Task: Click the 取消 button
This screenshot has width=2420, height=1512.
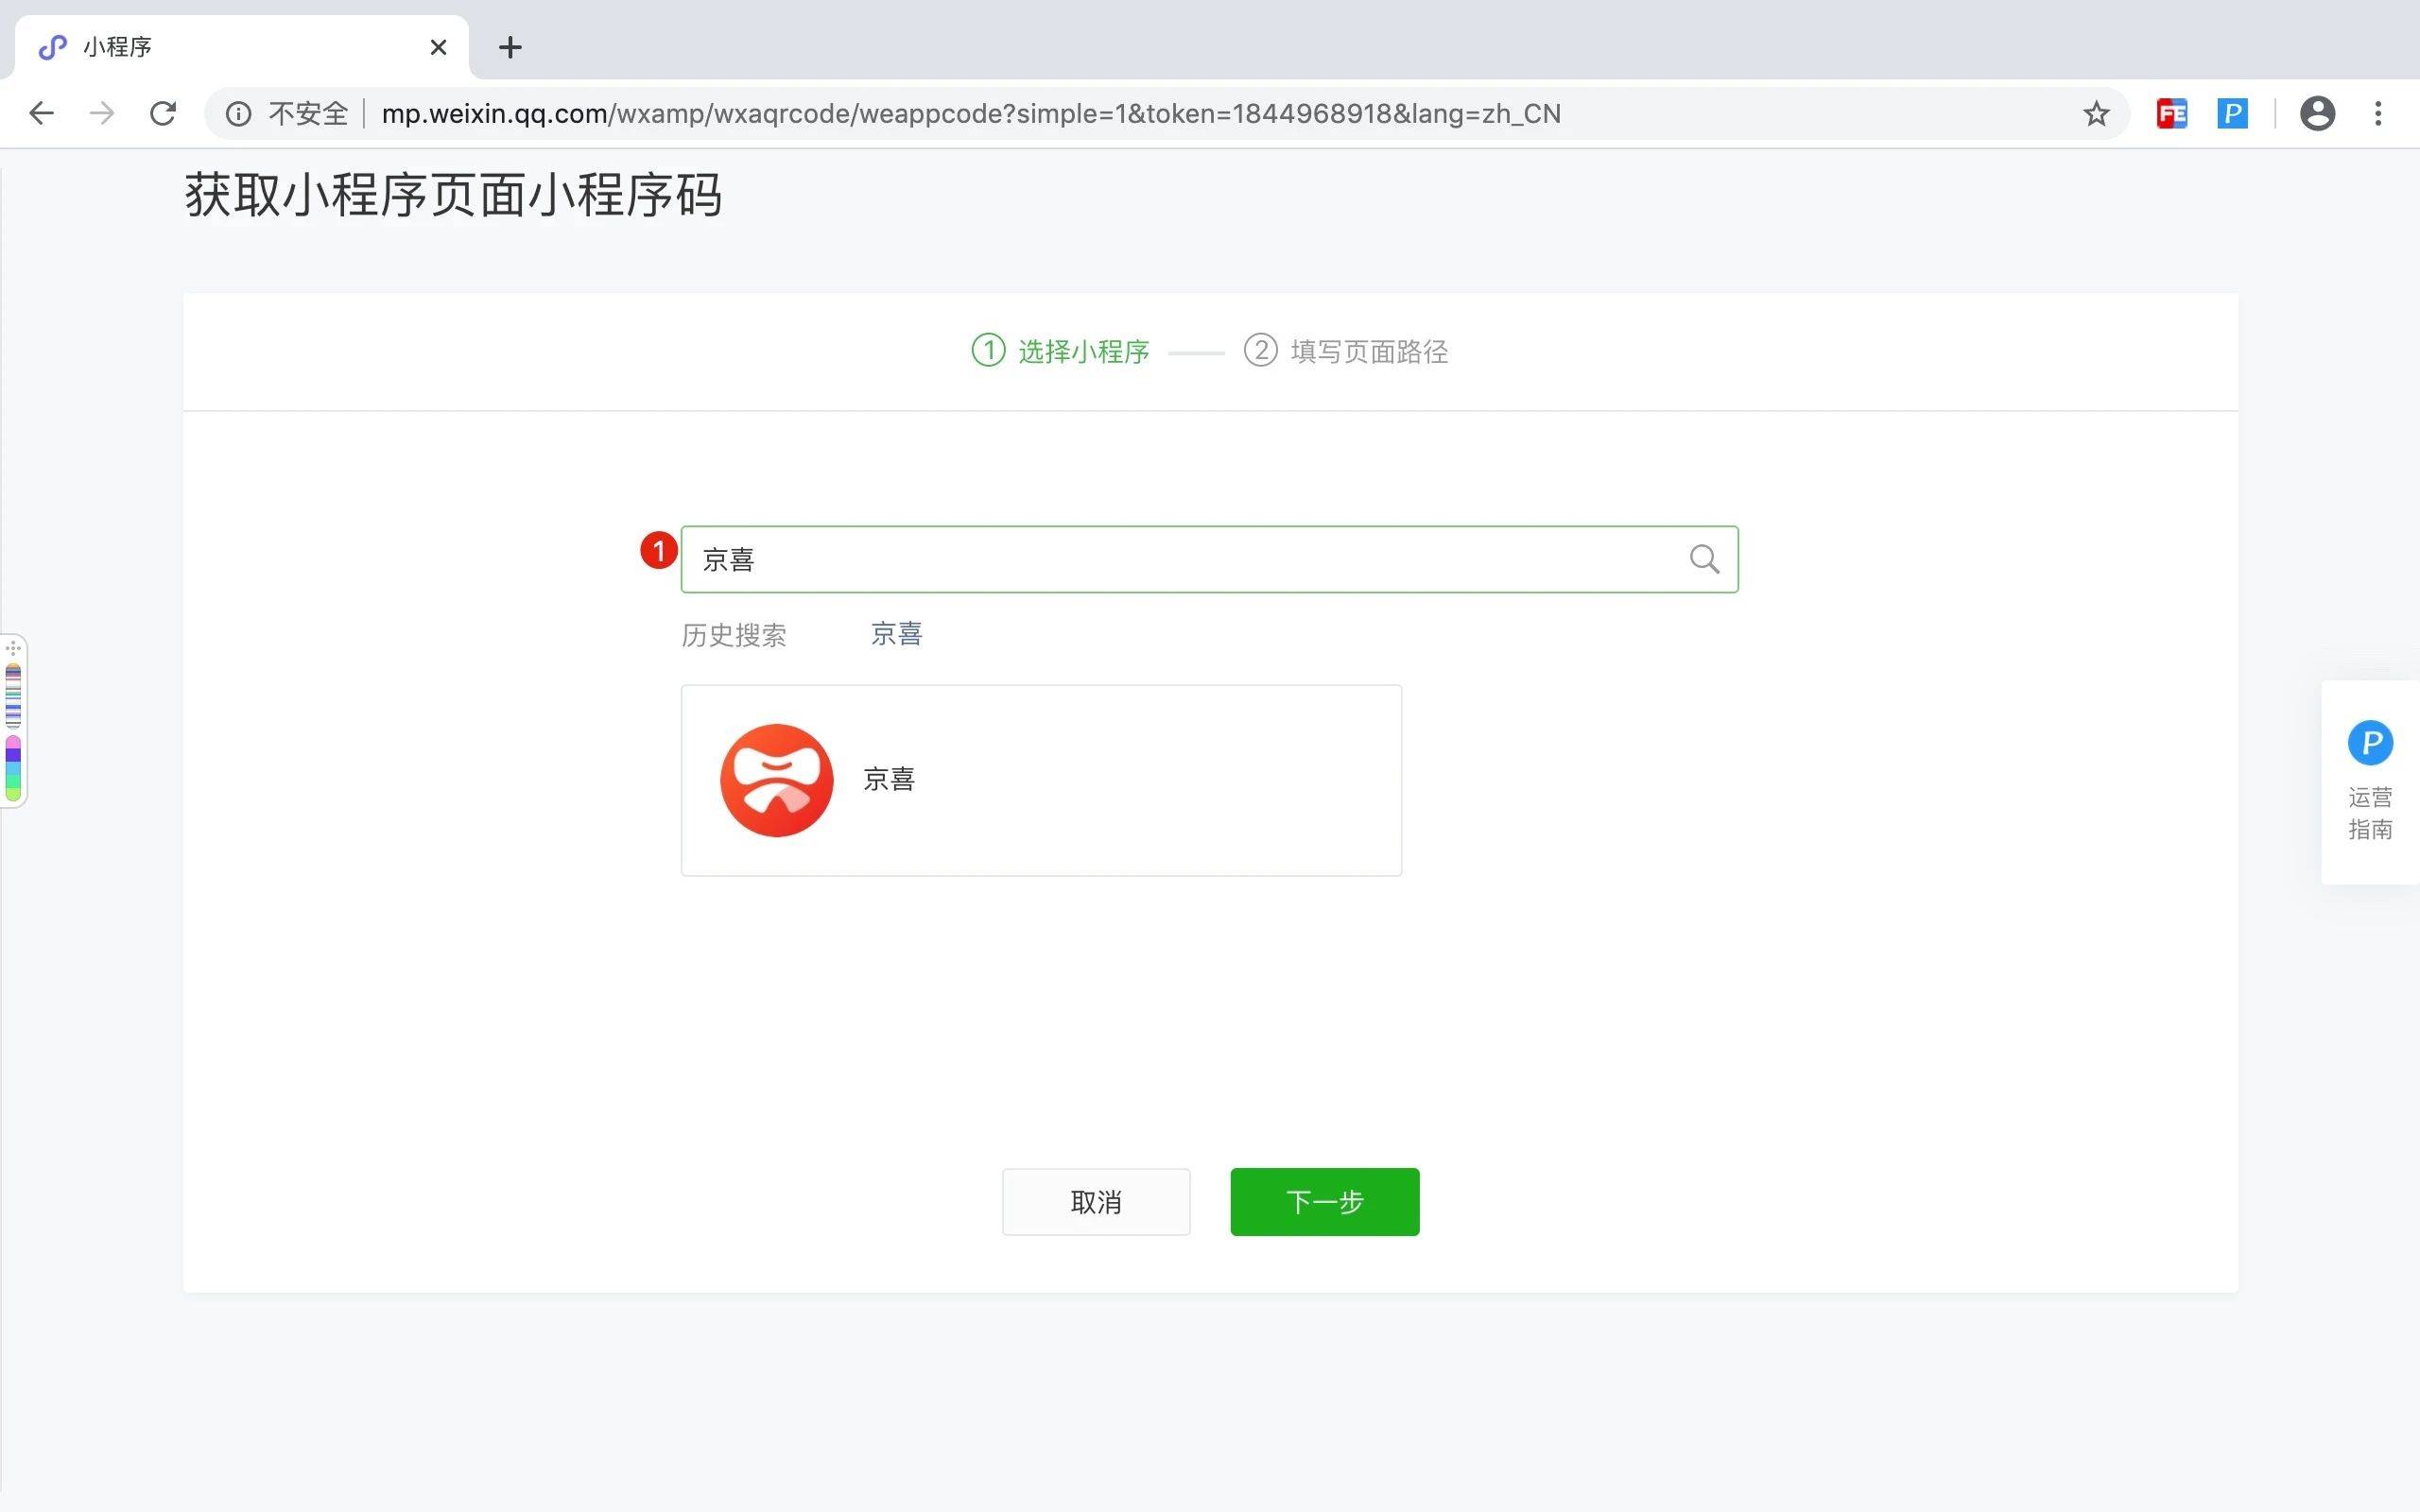Action: pos(1096,1201)
